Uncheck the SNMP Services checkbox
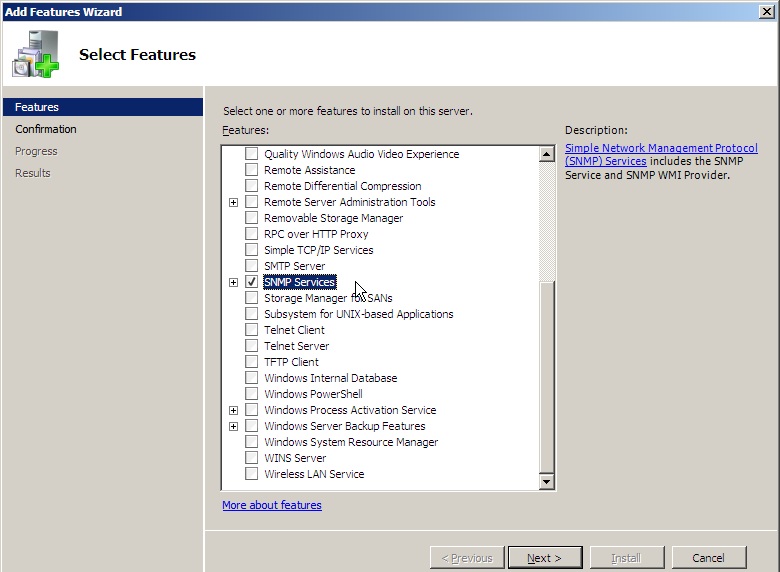Viewport: 780px width, 572px height. (251, 282)
